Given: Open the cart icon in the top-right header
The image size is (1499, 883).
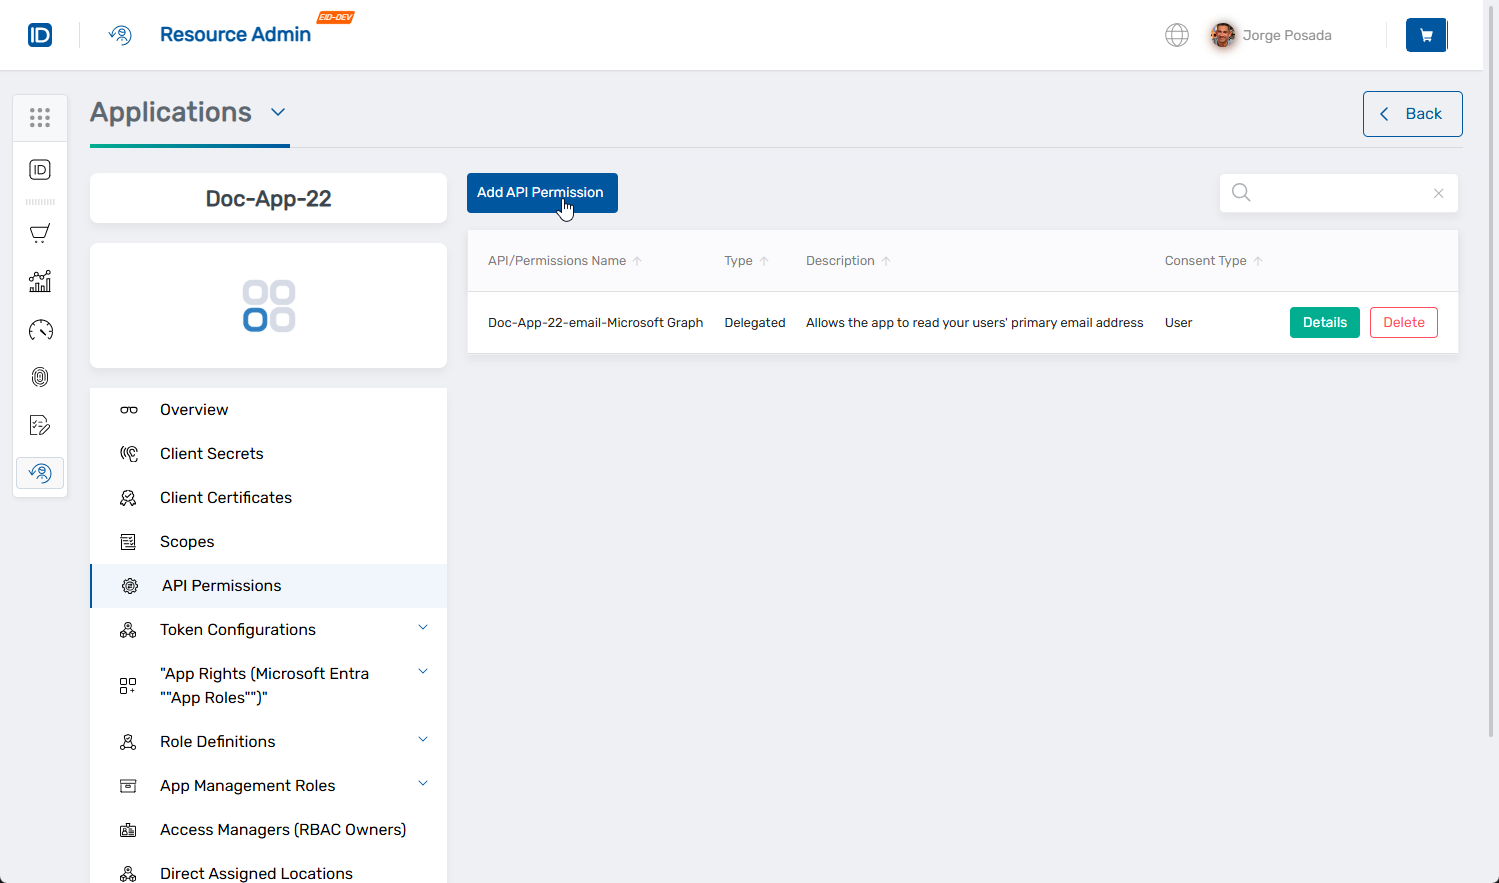Looking at the screenshot, I should click(x=1426, y=34).
